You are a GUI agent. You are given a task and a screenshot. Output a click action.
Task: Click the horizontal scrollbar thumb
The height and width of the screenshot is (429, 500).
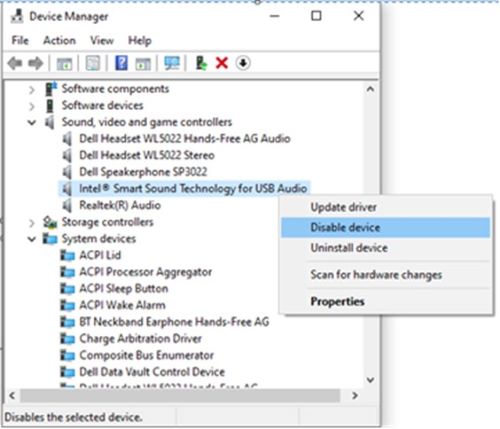pyautogui.click(x=180, y=396)
